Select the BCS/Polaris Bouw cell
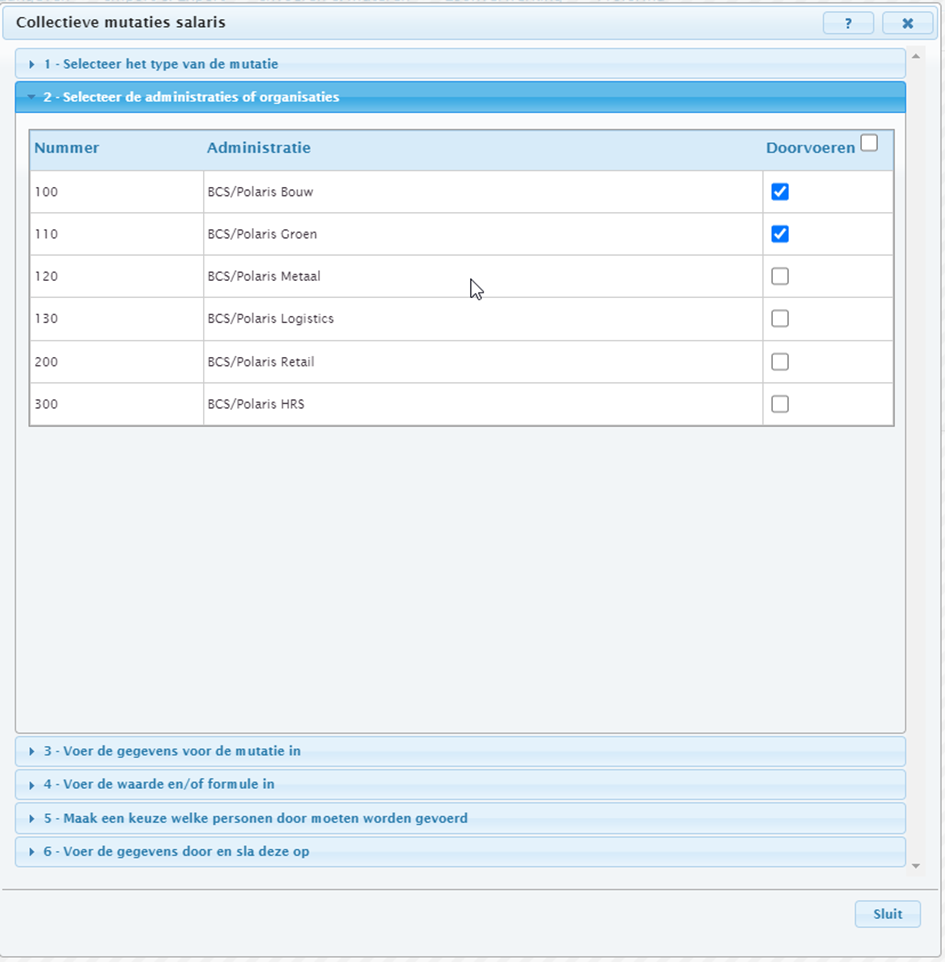The height and width of the screenshot is (962, 945). coord(483,192)
